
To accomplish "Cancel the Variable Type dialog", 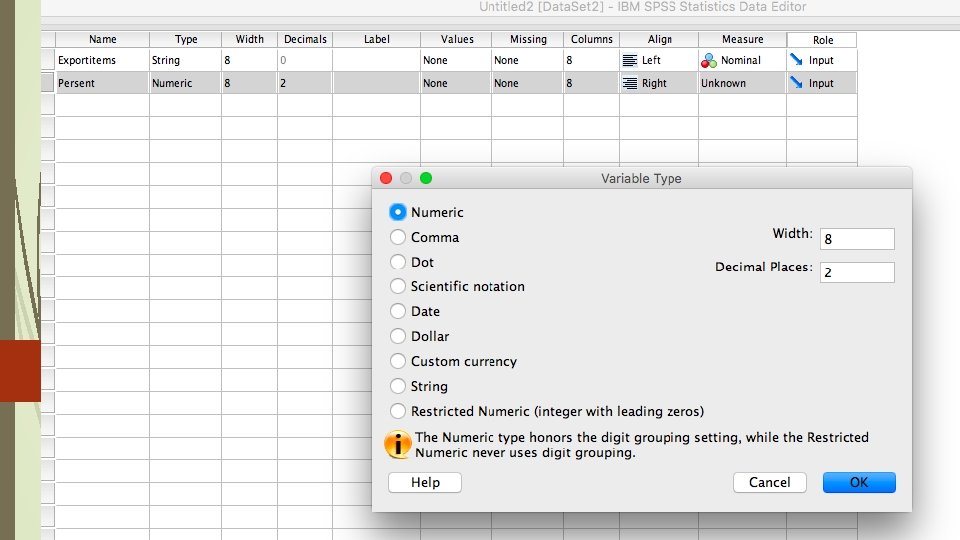I will coord(770,482).
